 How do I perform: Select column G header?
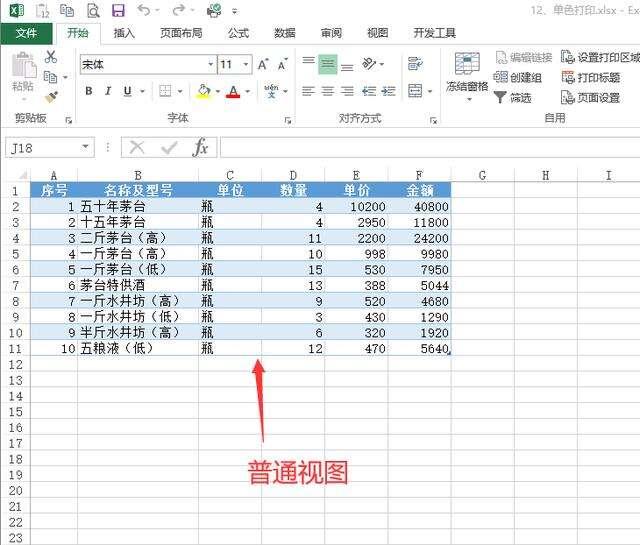[482, 175]
